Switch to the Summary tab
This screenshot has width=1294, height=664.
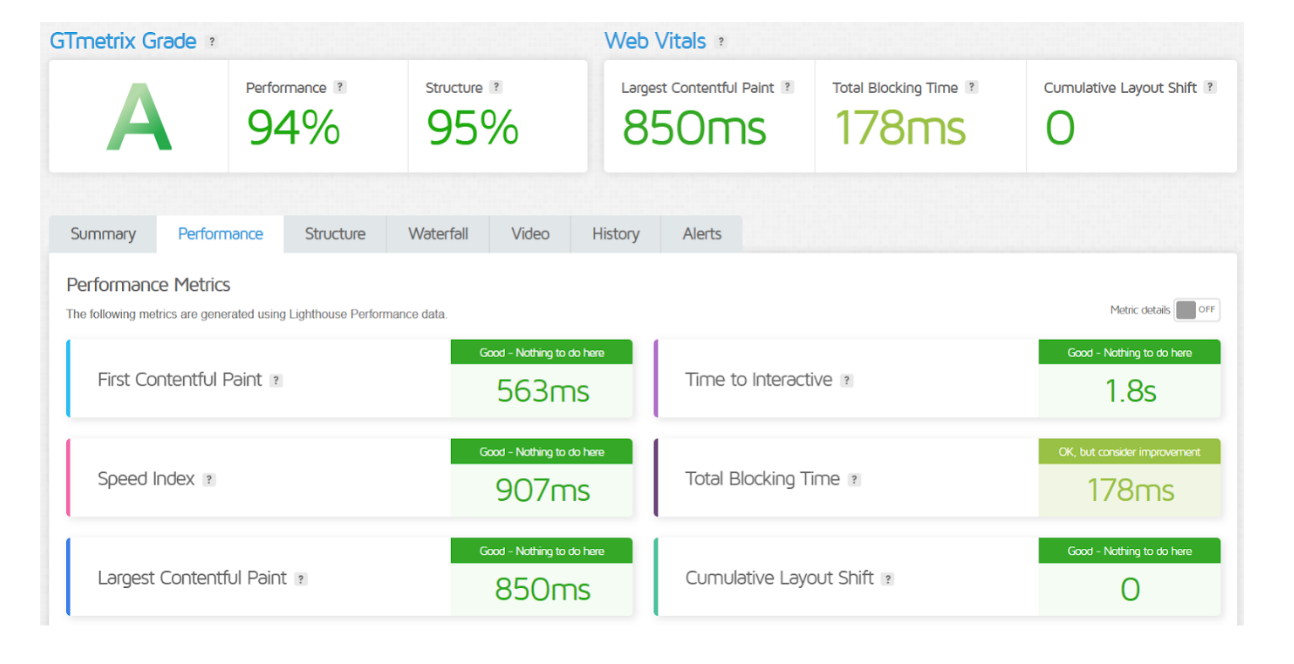(x=103, y=234)
